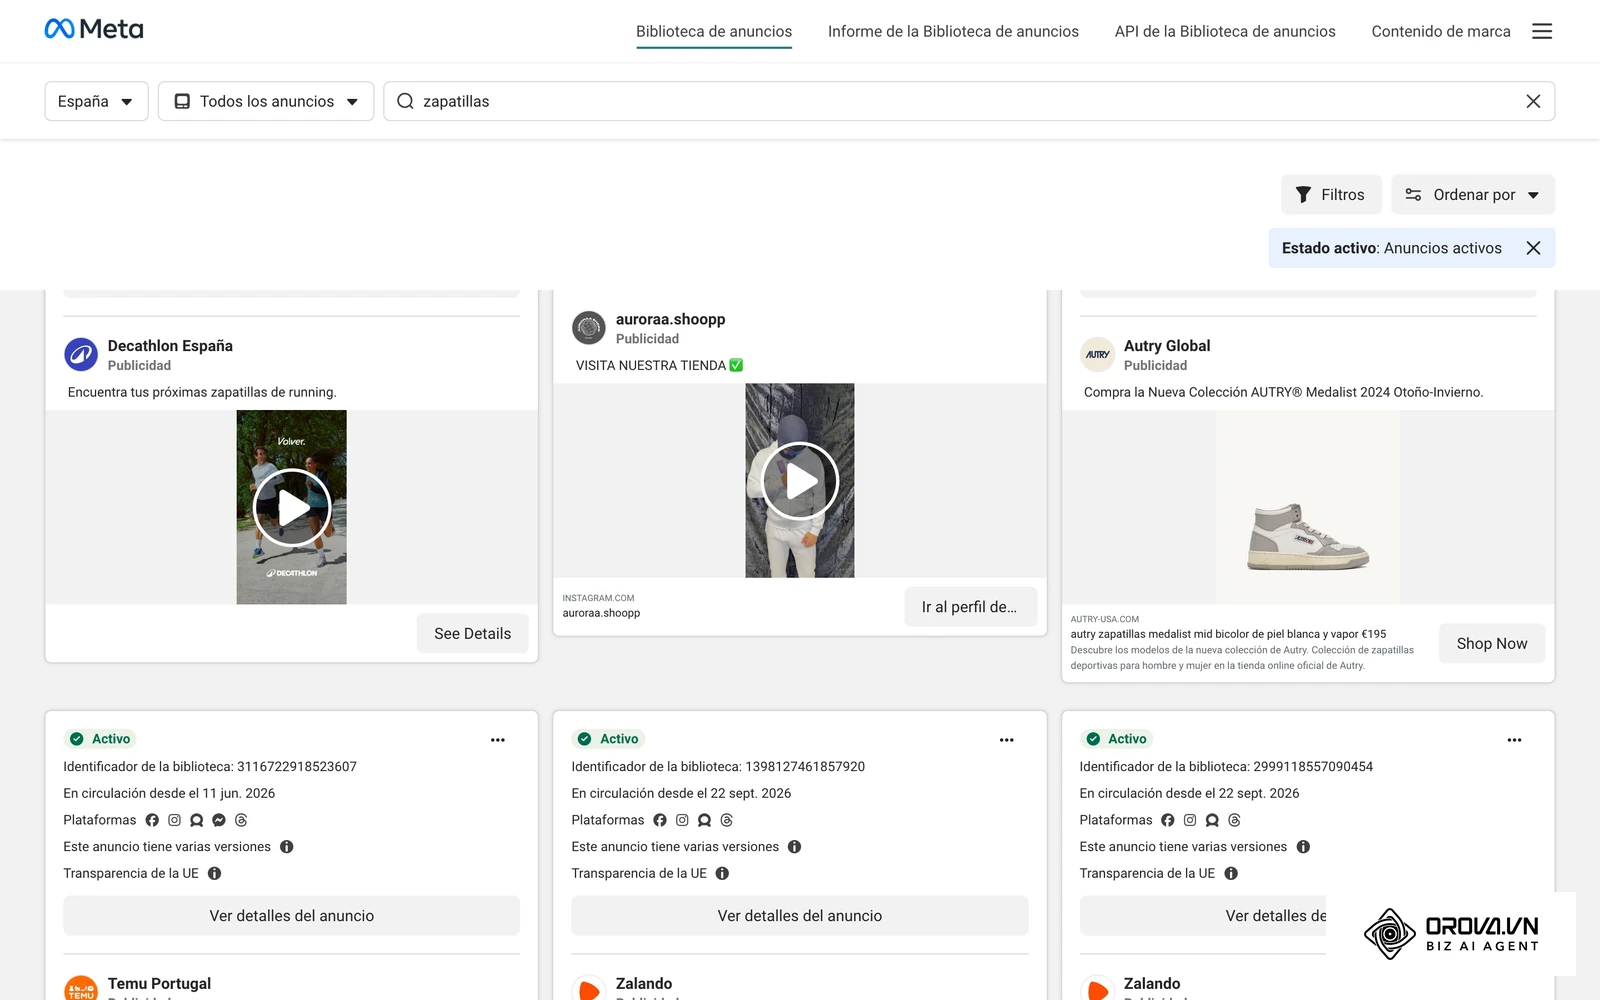Click Ir al perfil de... button
Screen dimensions: 1600x1000
pos(970,607)
